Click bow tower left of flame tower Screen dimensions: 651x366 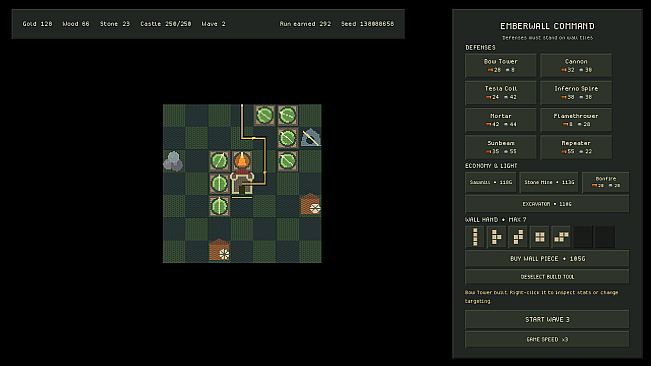point(219,161)
